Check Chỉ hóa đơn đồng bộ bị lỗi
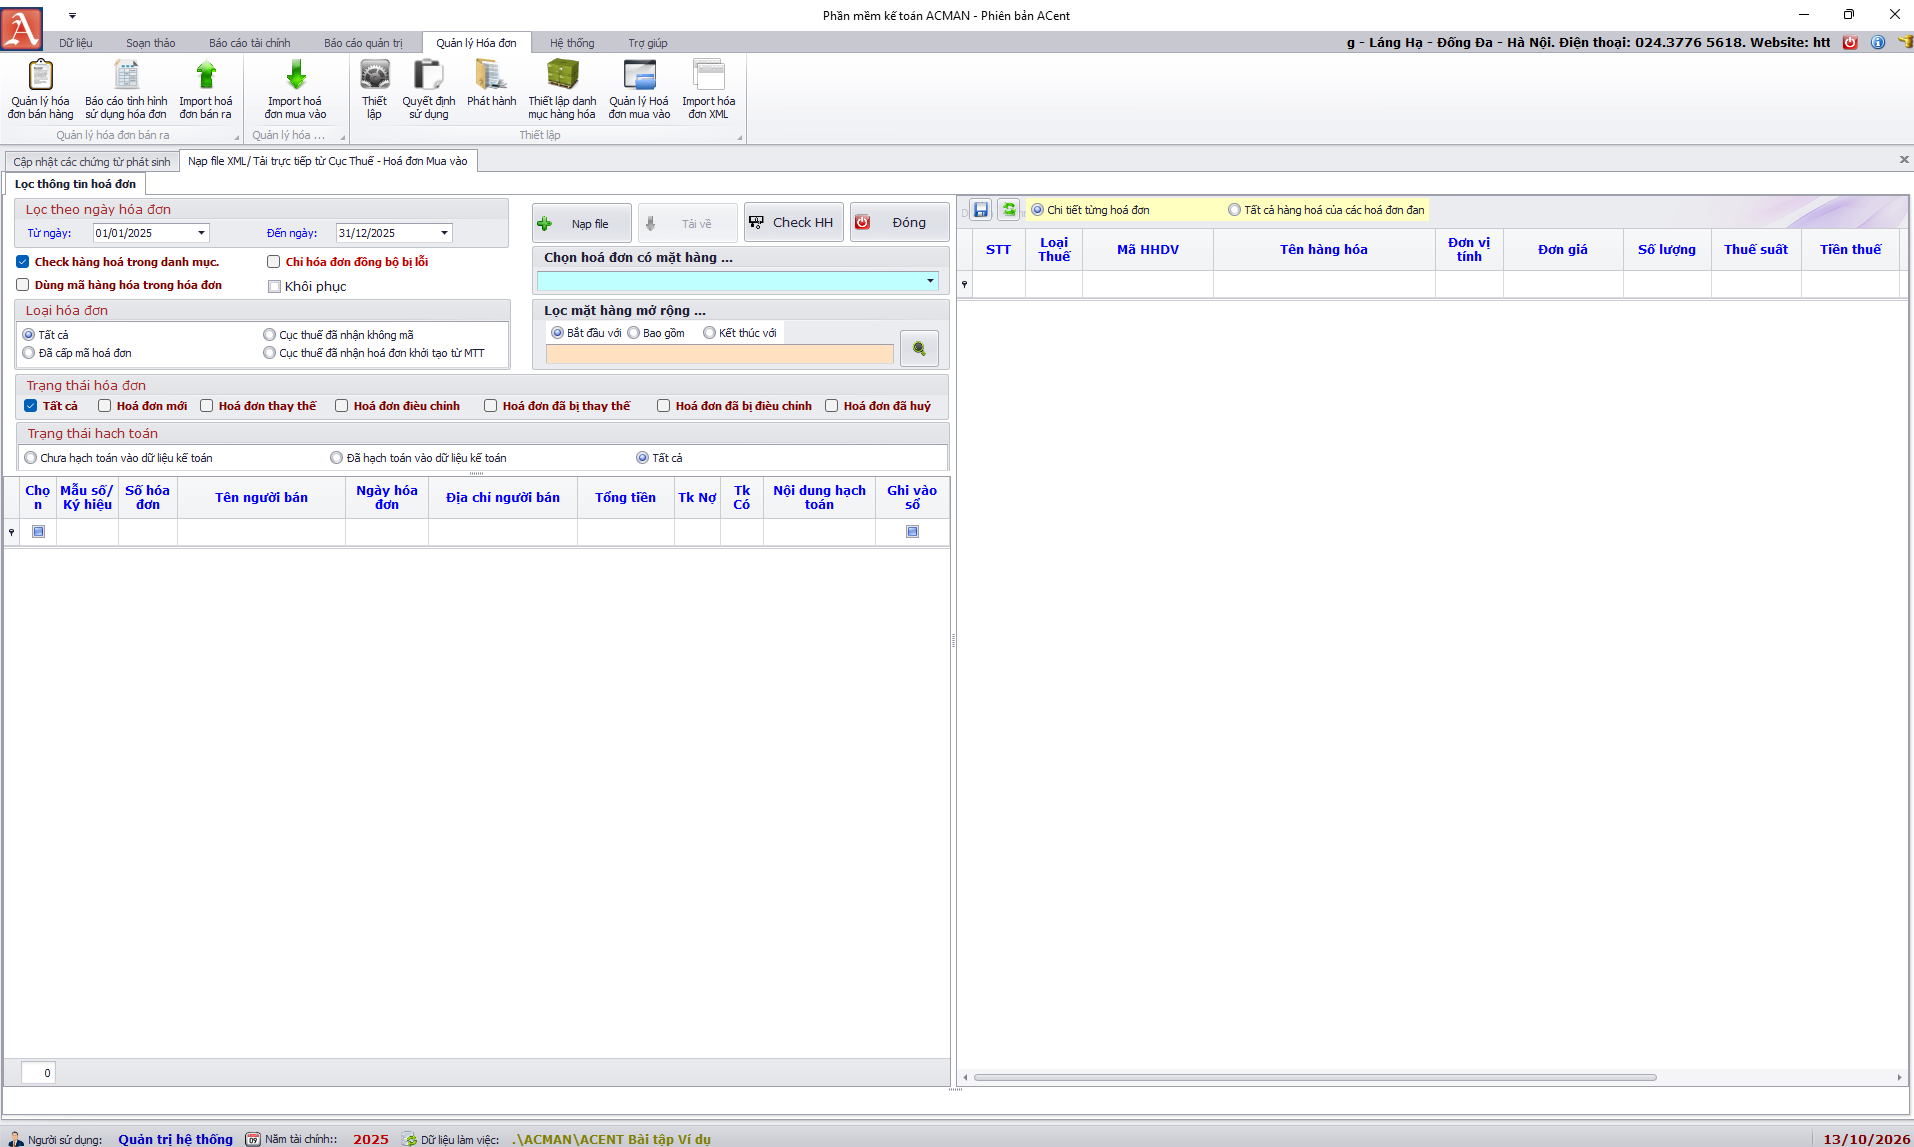This screenshot has width=1914, height=1147. coord(273,262)
